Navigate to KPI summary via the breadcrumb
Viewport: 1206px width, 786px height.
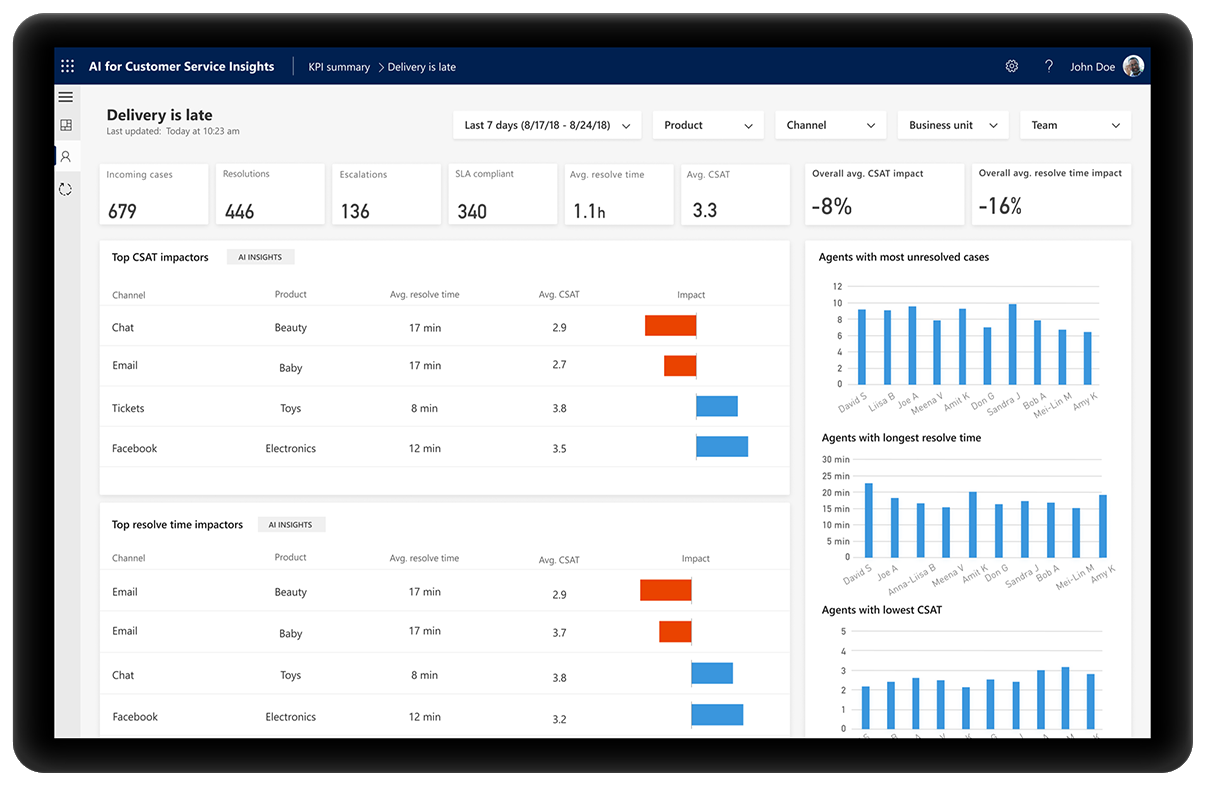[339, 66]
